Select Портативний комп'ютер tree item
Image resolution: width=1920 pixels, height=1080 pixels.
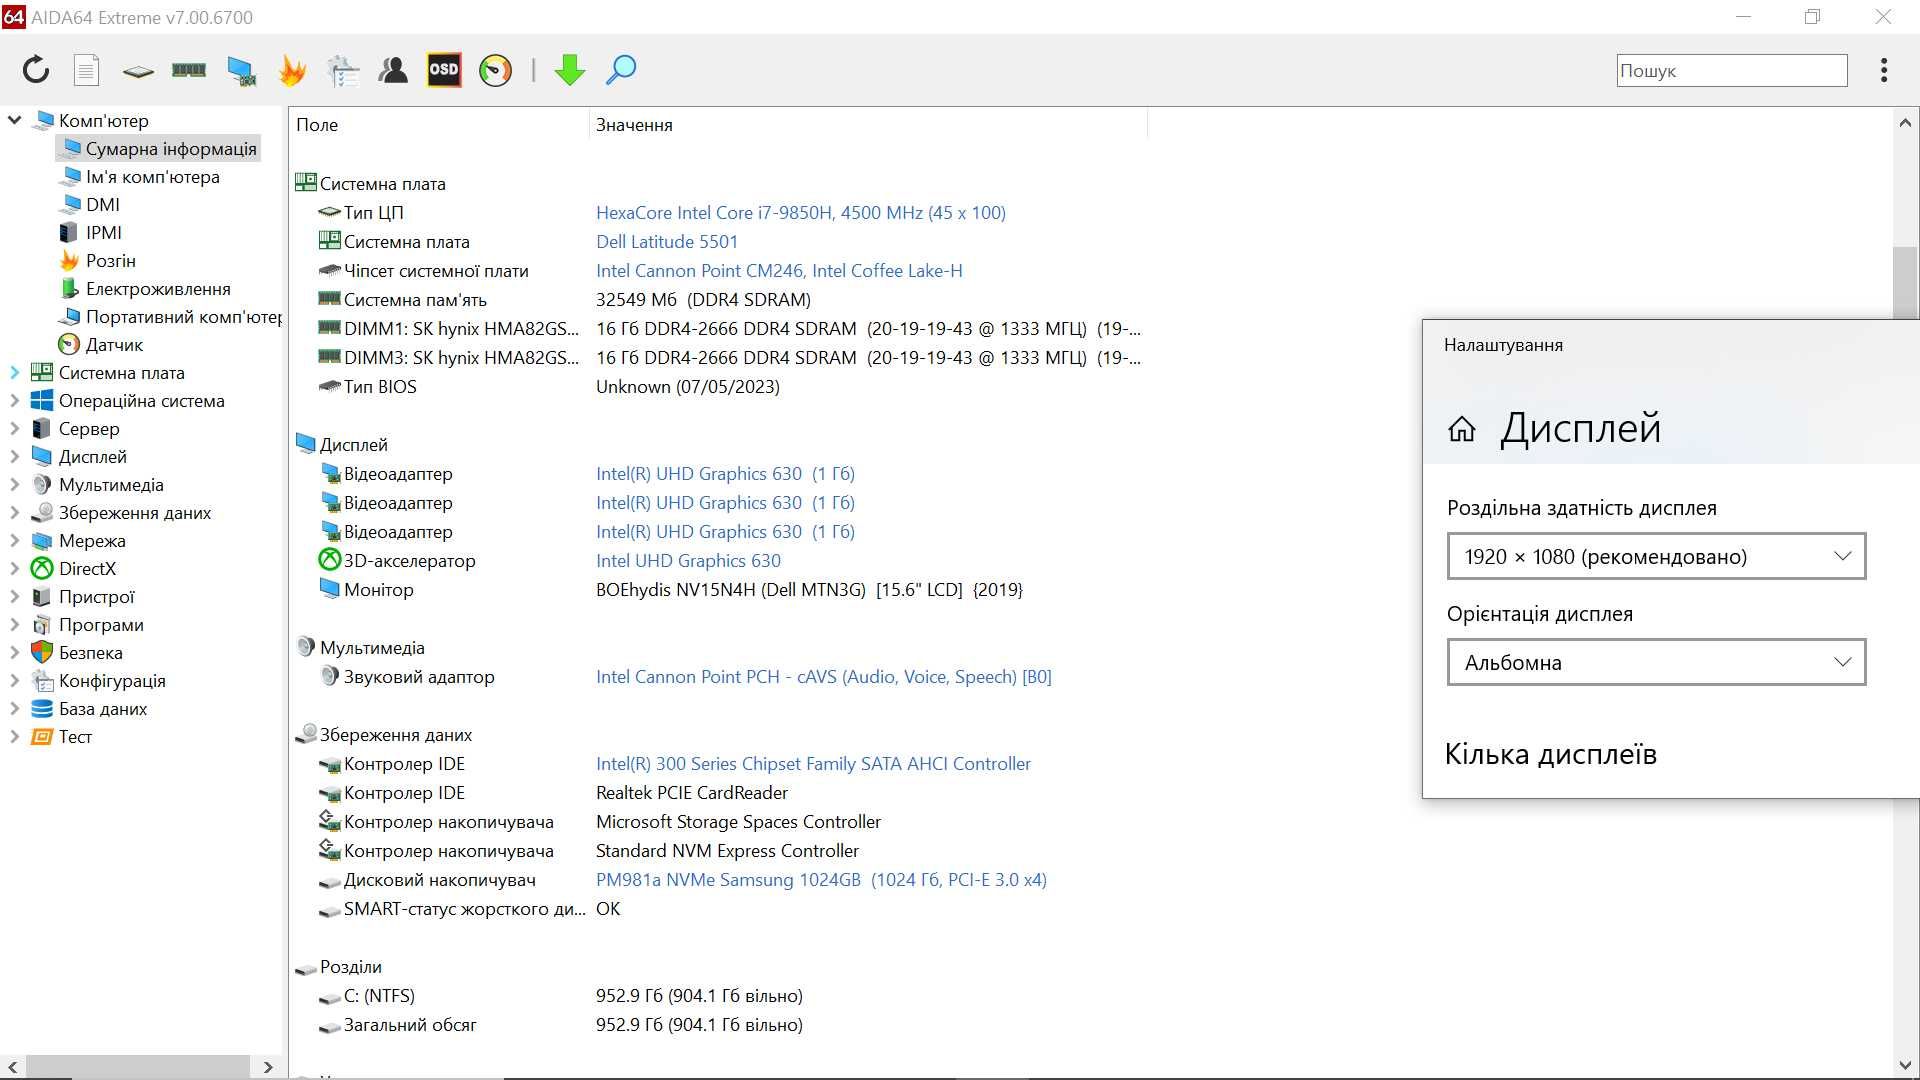point(170,317)
